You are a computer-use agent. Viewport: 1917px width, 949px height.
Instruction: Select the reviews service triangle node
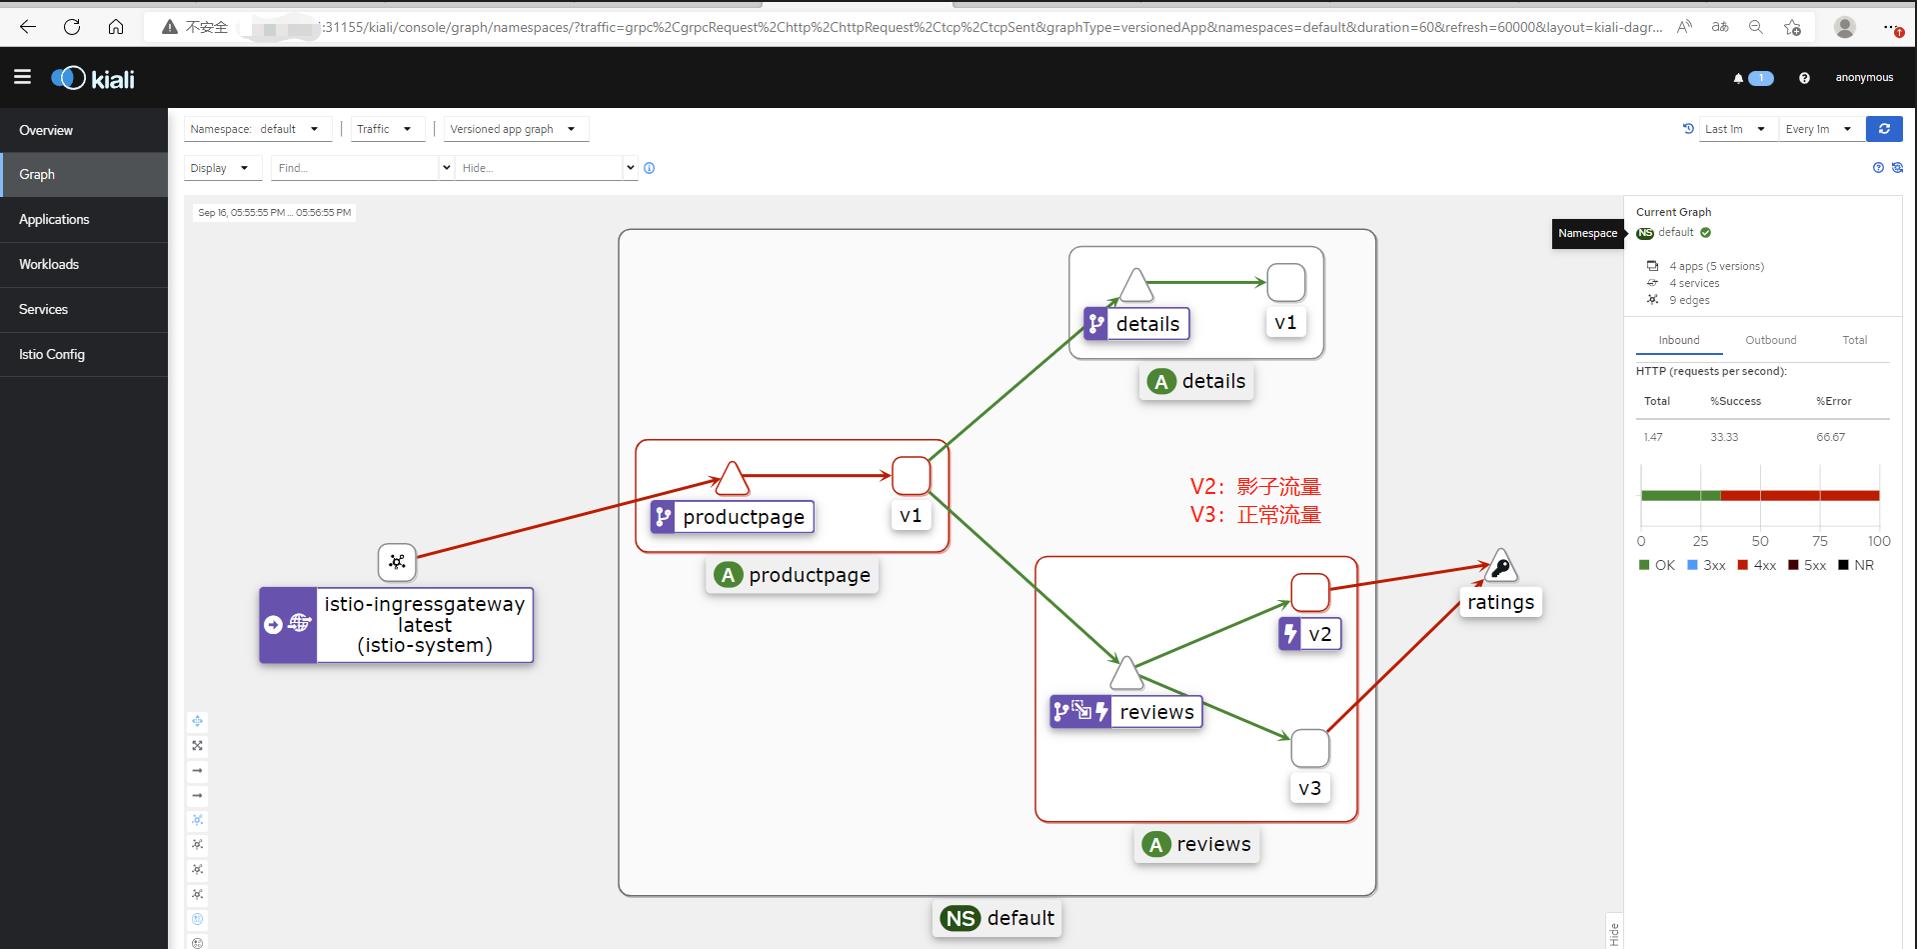(1127, 673)
